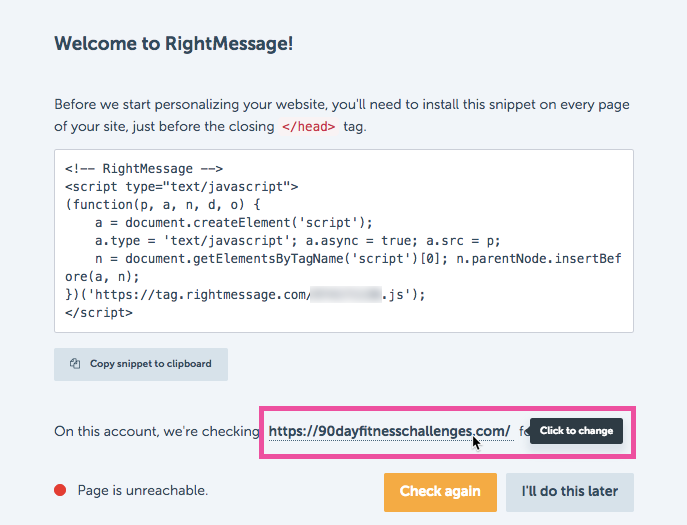Click the closing </script> line
Image resolution: width=687 pixels, height=525 pixels.
click(99, 312)
